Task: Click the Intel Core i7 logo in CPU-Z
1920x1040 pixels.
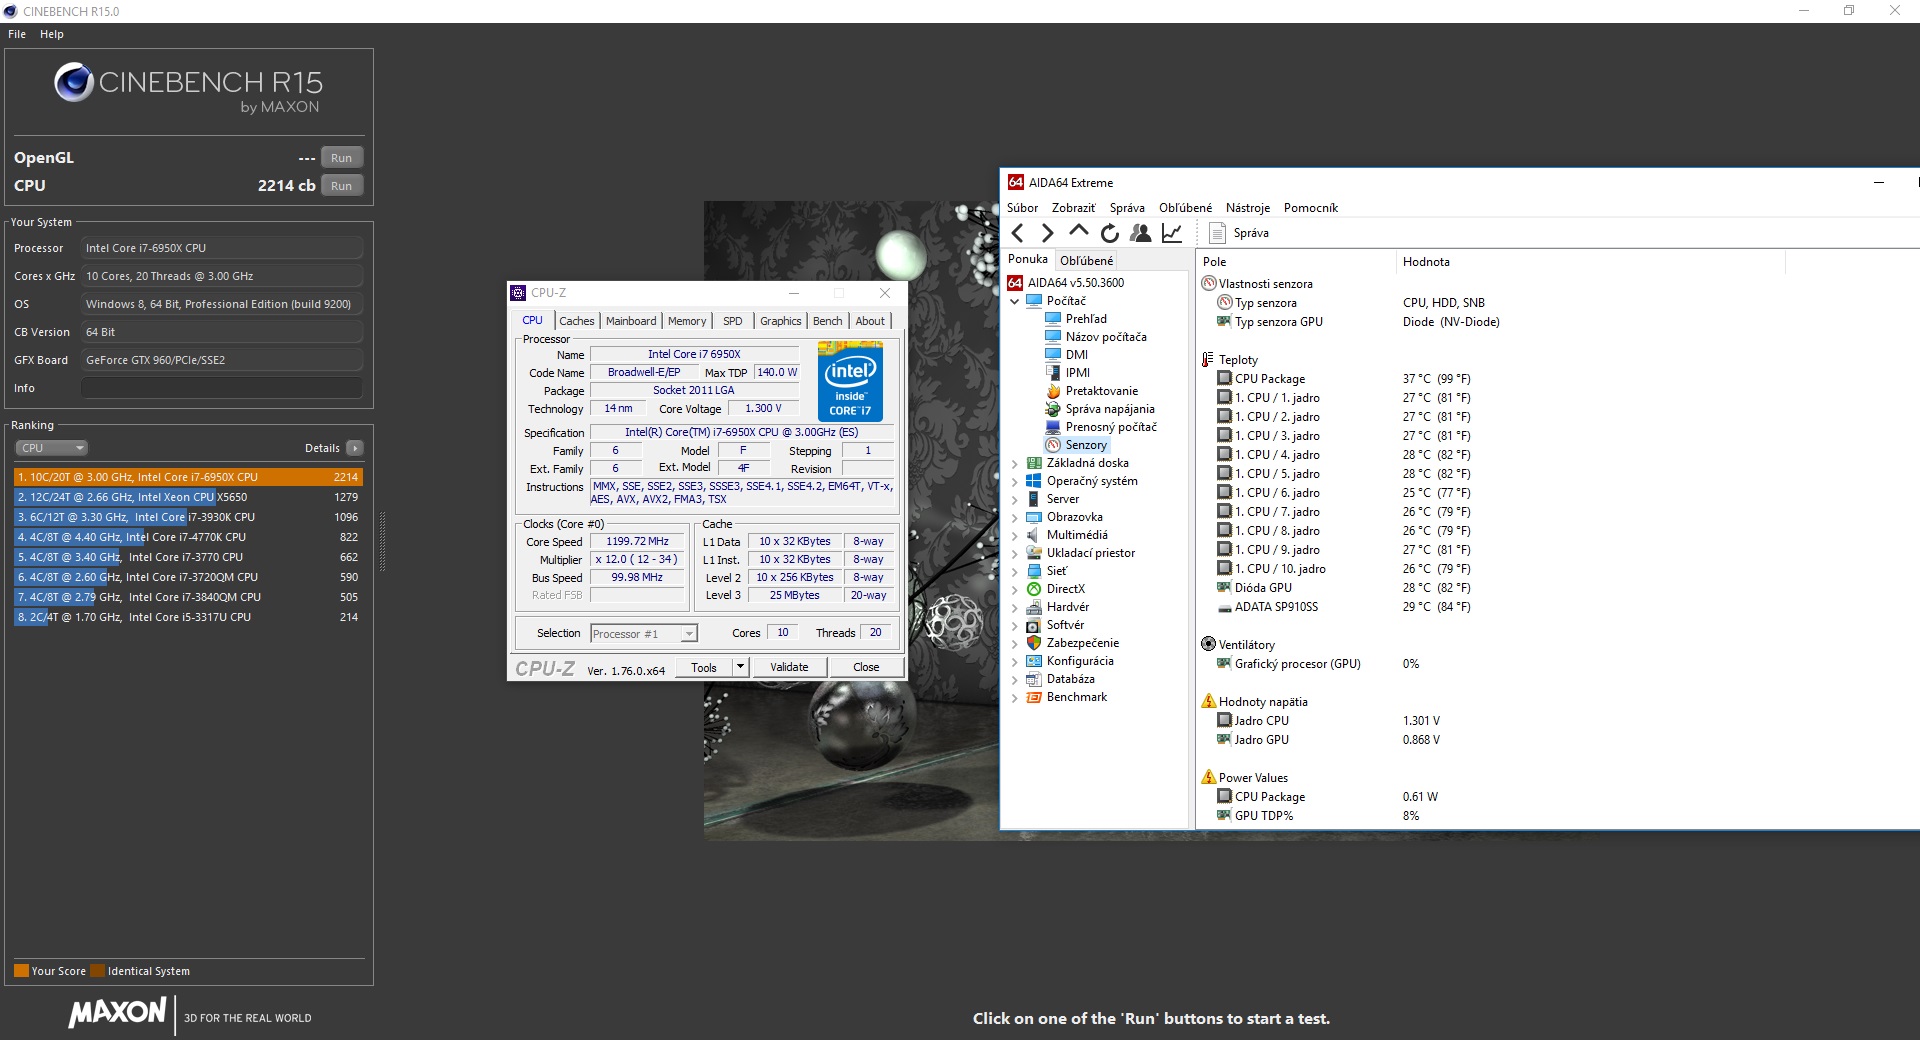Action: tap(850, 381)
